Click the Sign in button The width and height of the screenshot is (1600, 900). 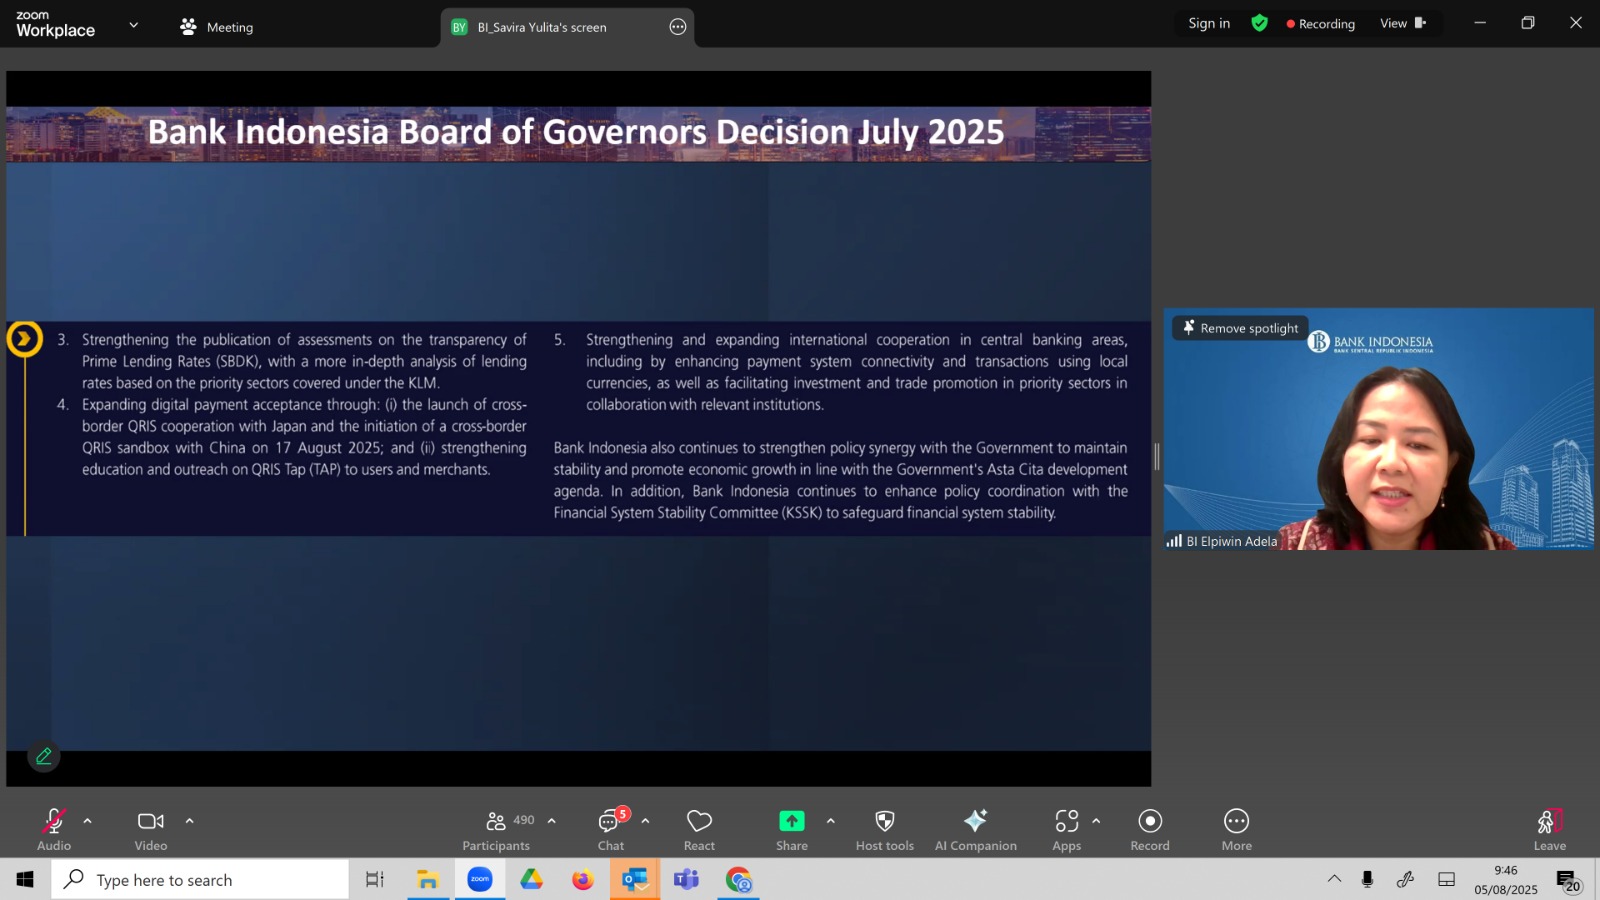tap(1209, 23)
